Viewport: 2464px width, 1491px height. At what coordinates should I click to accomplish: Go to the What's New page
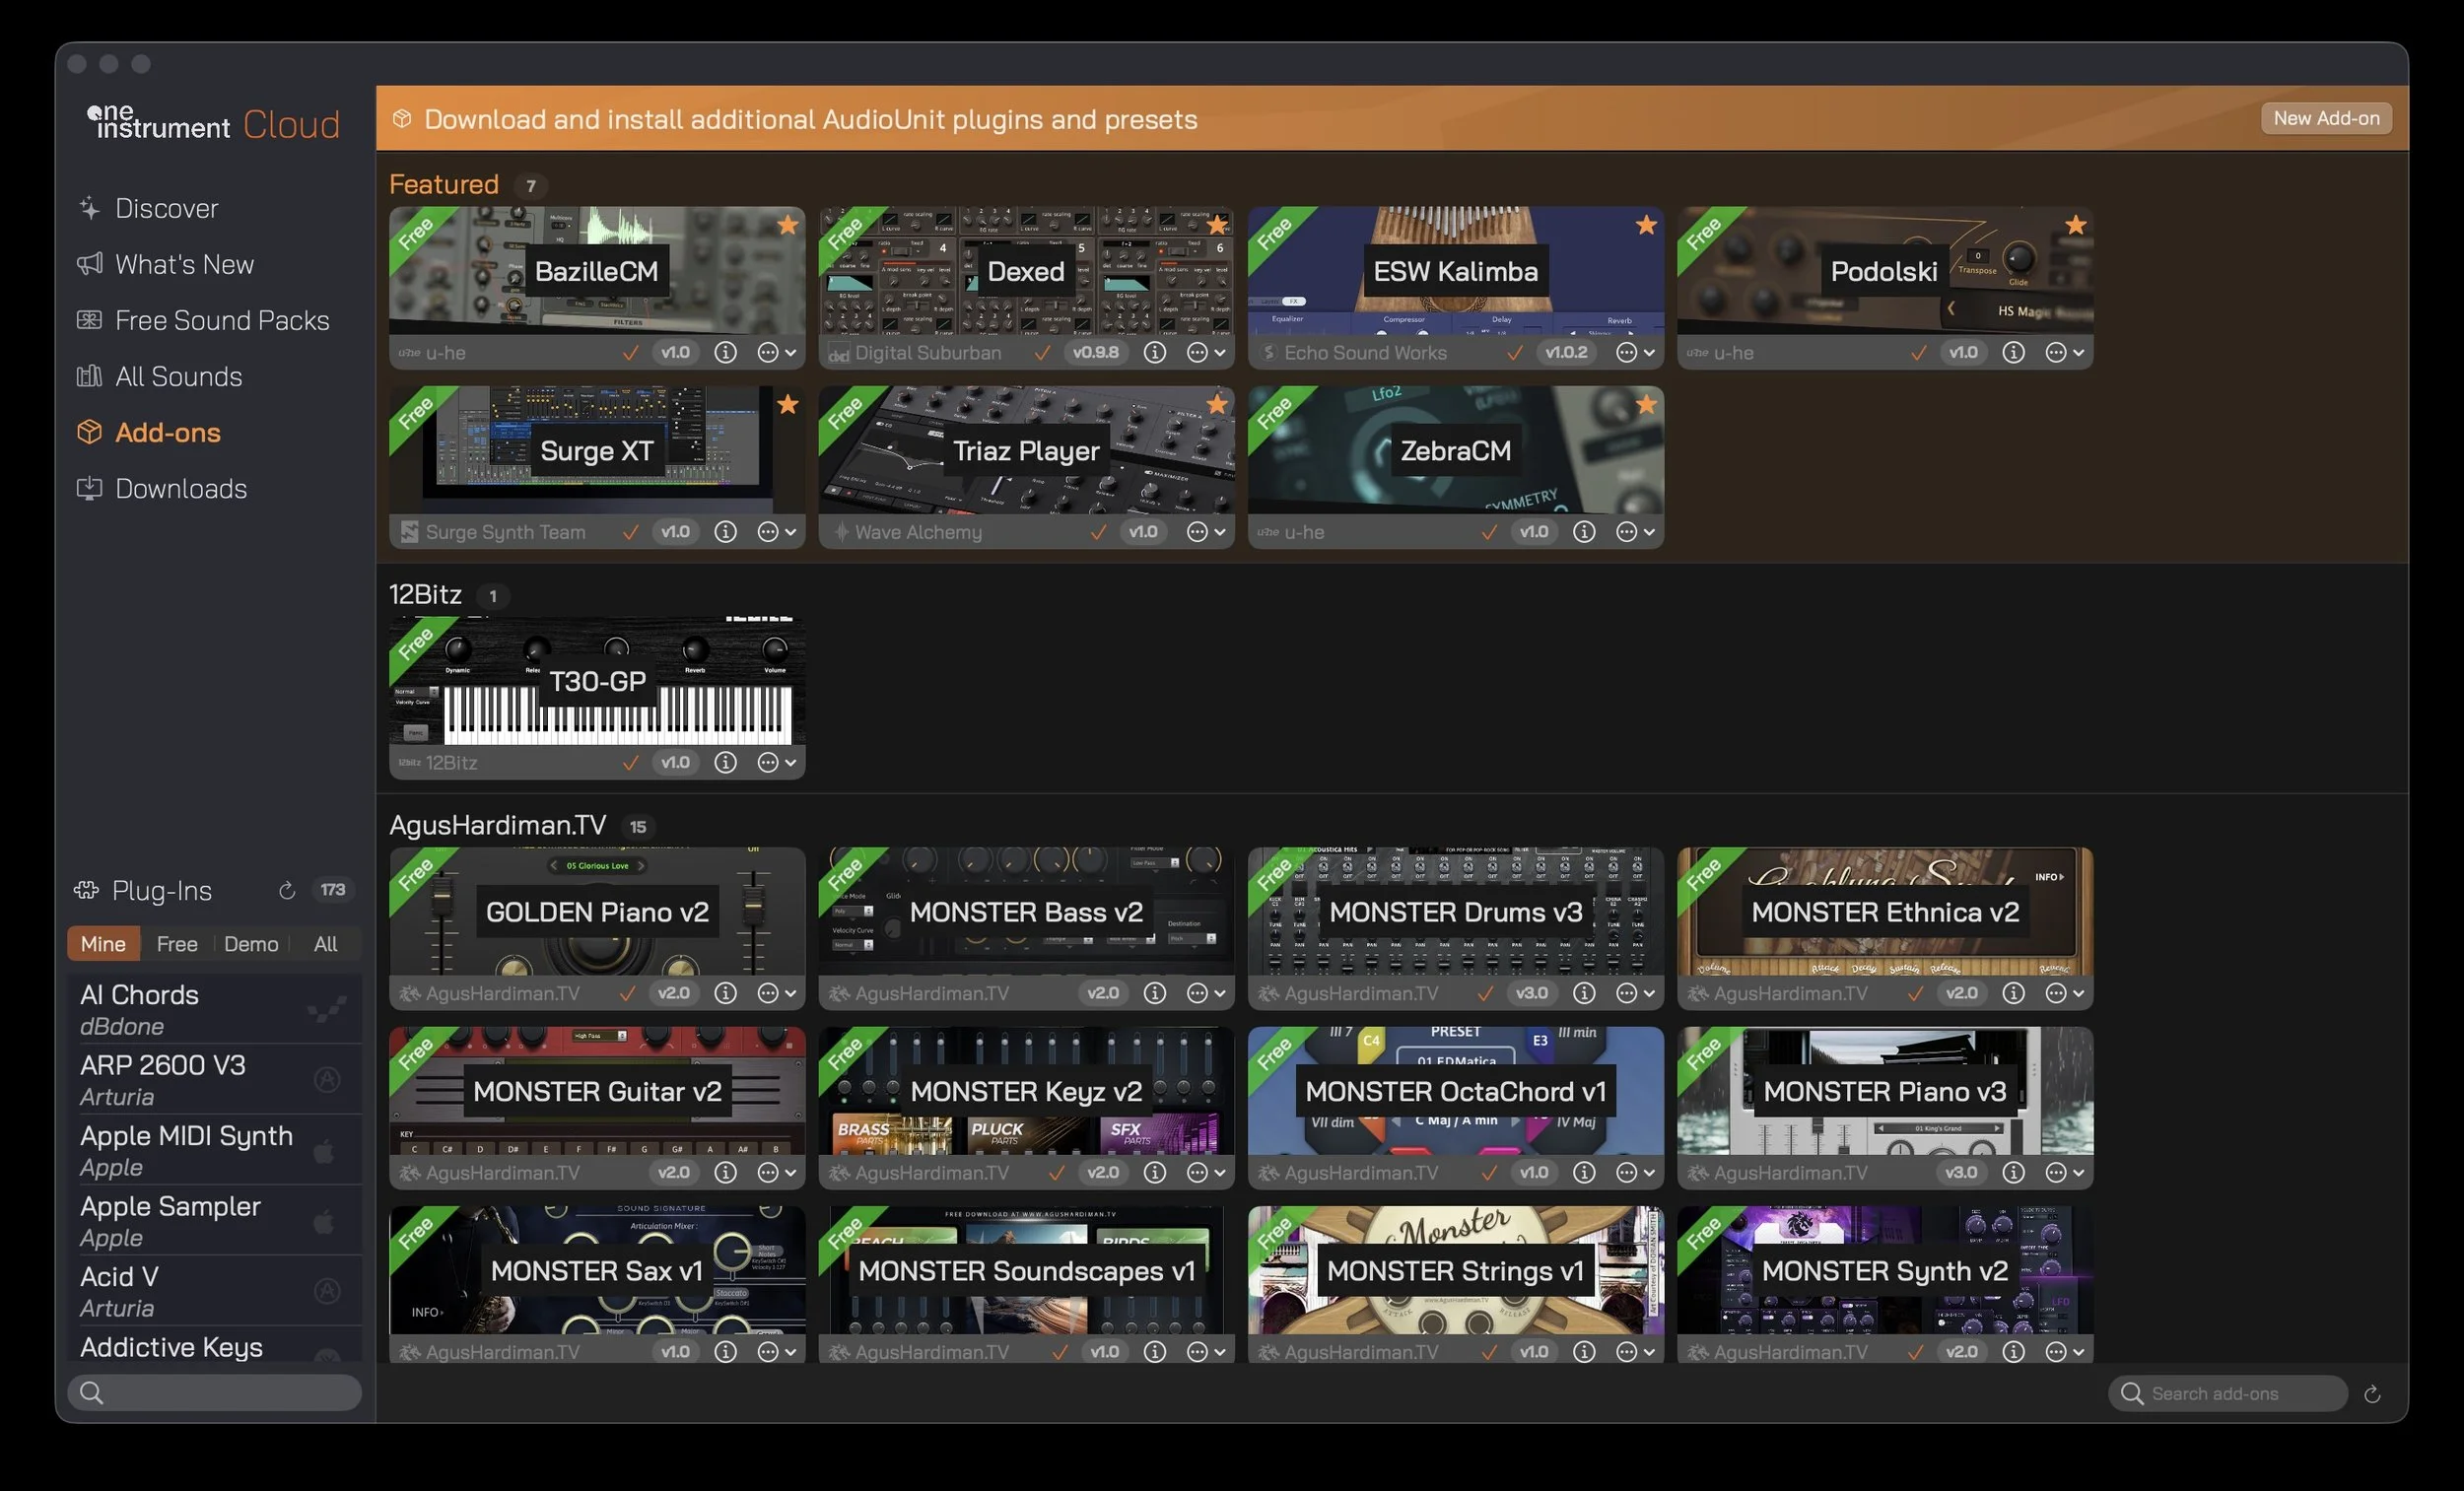coord(184,265)
